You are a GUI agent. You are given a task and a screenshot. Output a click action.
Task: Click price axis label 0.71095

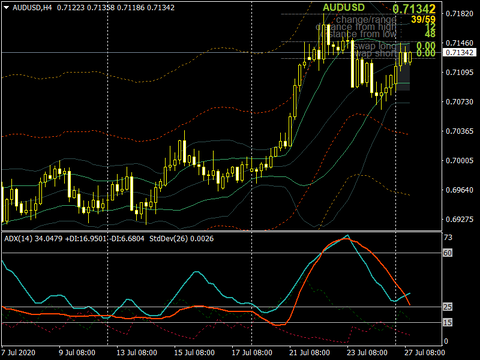[459, 72]
